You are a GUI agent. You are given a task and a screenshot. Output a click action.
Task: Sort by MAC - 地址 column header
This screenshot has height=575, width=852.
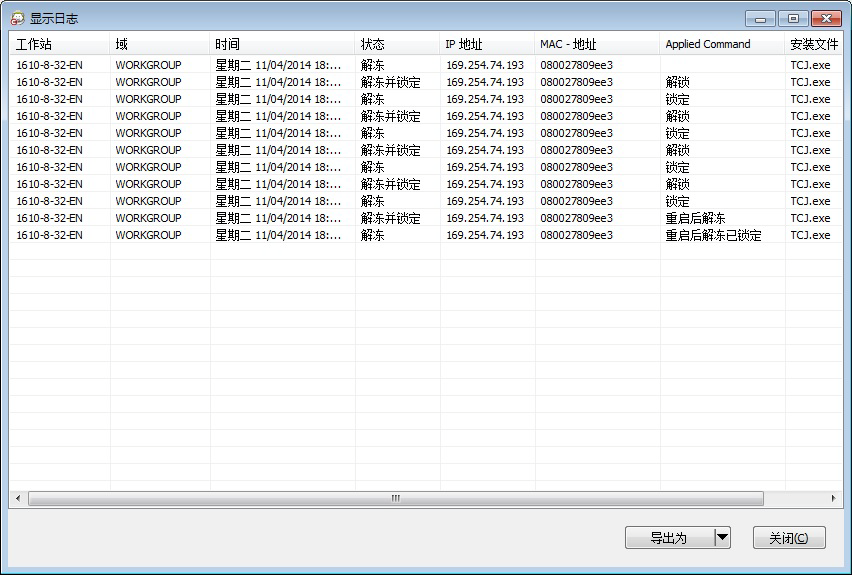click(x=597, y=44)
